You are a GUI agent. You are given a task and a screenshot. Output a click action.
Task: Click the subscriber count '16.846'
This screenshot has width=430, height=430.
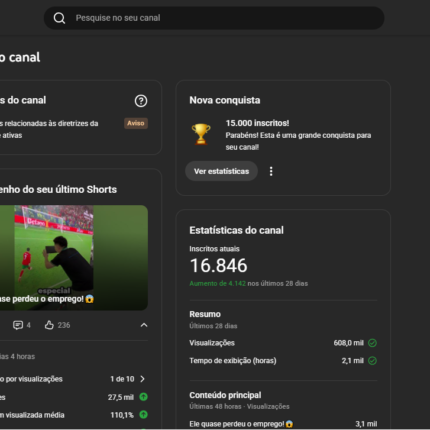point(218,266)
